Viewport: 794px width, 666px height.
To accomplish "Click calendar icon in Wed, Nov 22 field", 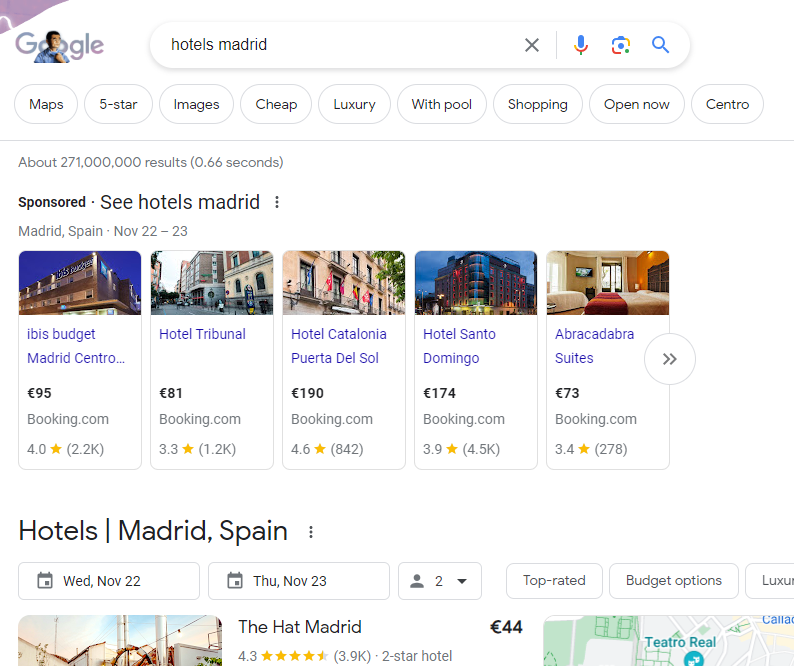I will click(x=45, y=580).
